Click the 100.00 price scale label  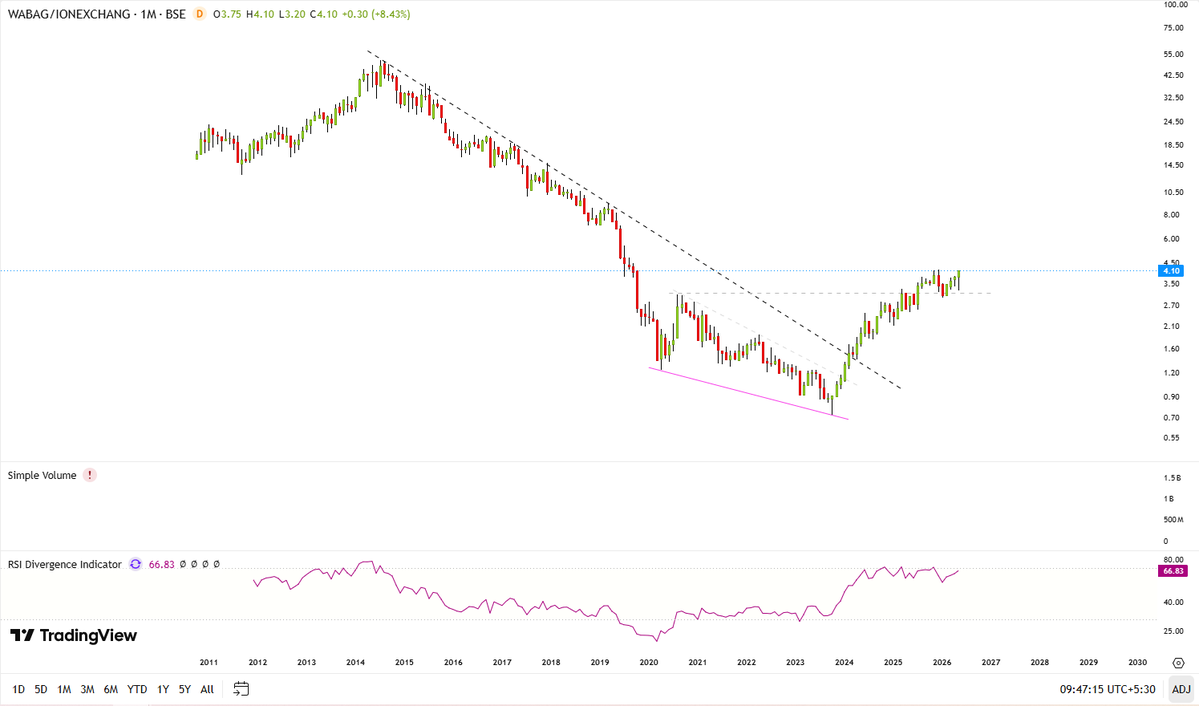(1174, 5)
